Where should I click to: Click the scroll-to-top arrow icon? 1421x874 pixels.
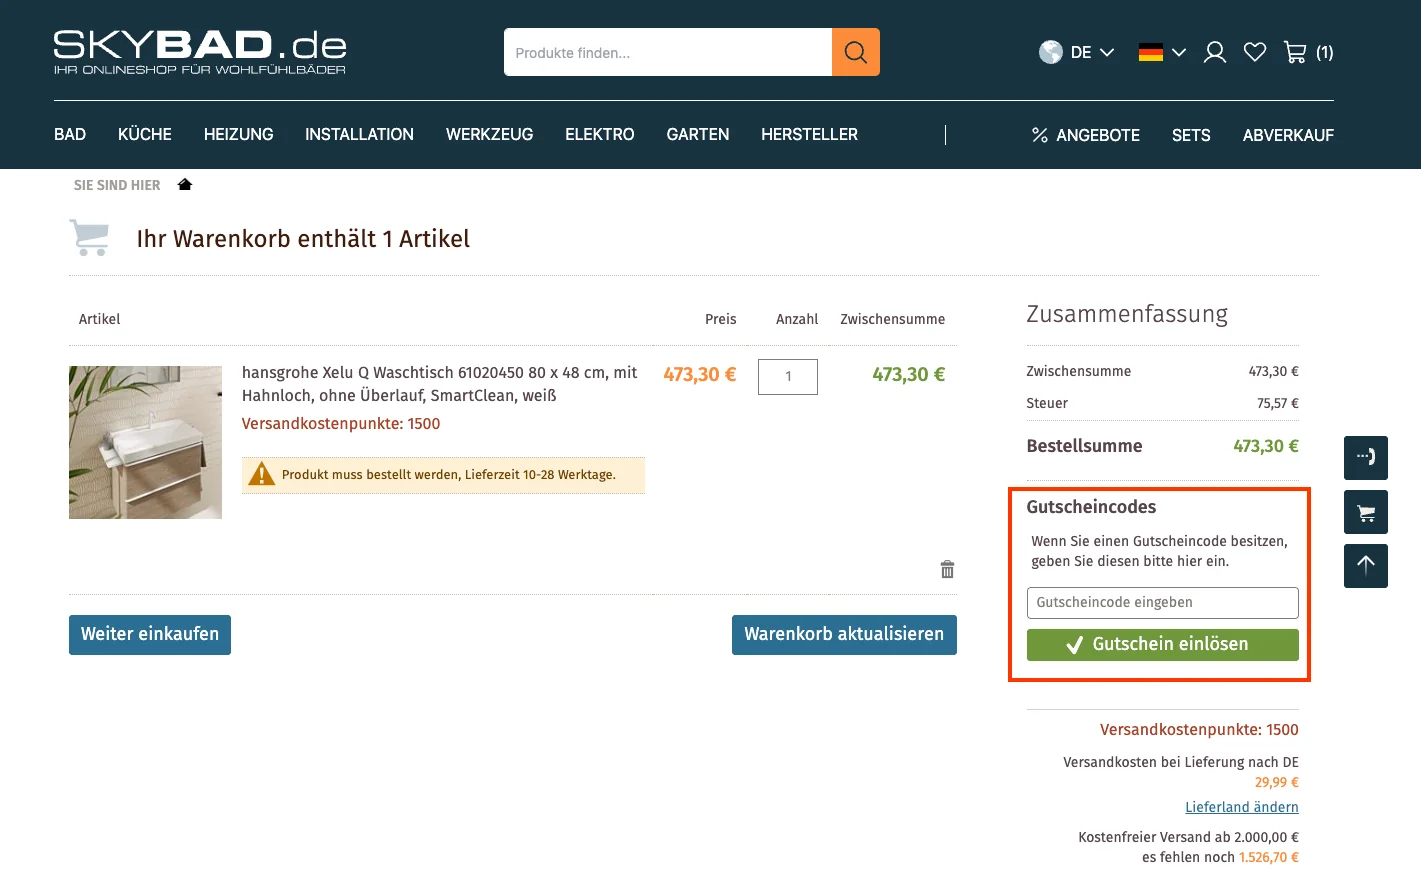click(x=1365, y=566)
